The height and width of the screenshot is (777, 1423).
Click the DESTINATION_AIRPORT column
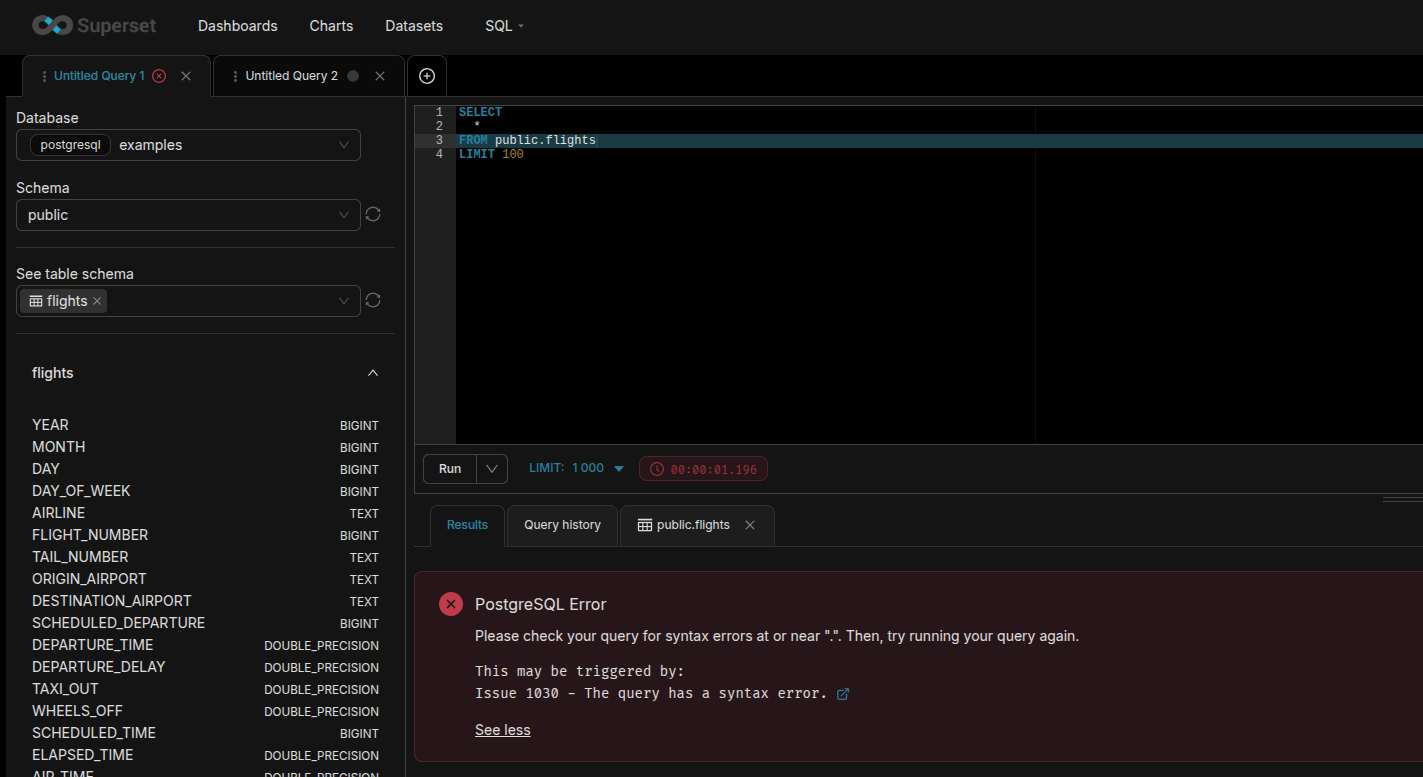click(x=205, y=601)
